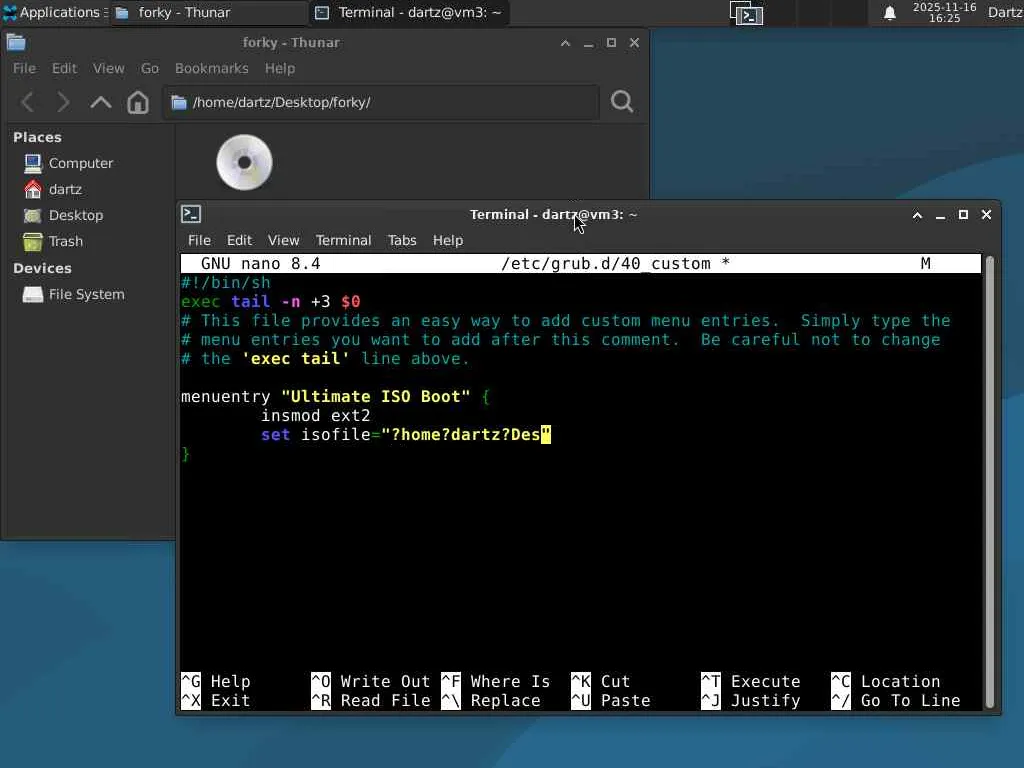Click 'exec tail -n +3 $0' line
Screen dimensions: 1024x768
click(270, 301)
